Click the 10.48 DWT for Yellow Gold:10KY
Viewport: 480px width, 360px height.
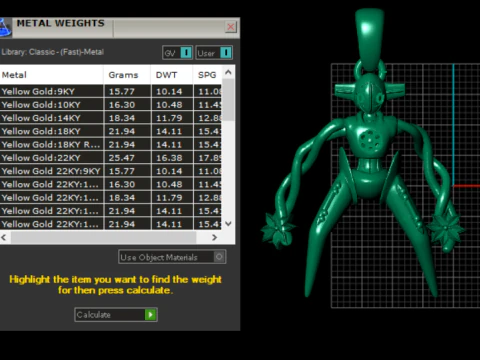coord(169,105)
